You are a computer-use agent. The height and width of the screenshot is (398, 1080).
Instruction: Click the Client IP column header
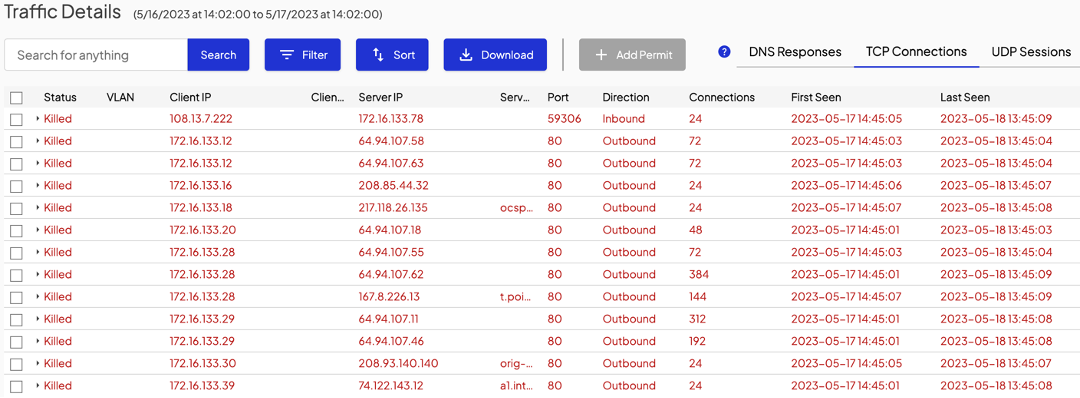190,97
